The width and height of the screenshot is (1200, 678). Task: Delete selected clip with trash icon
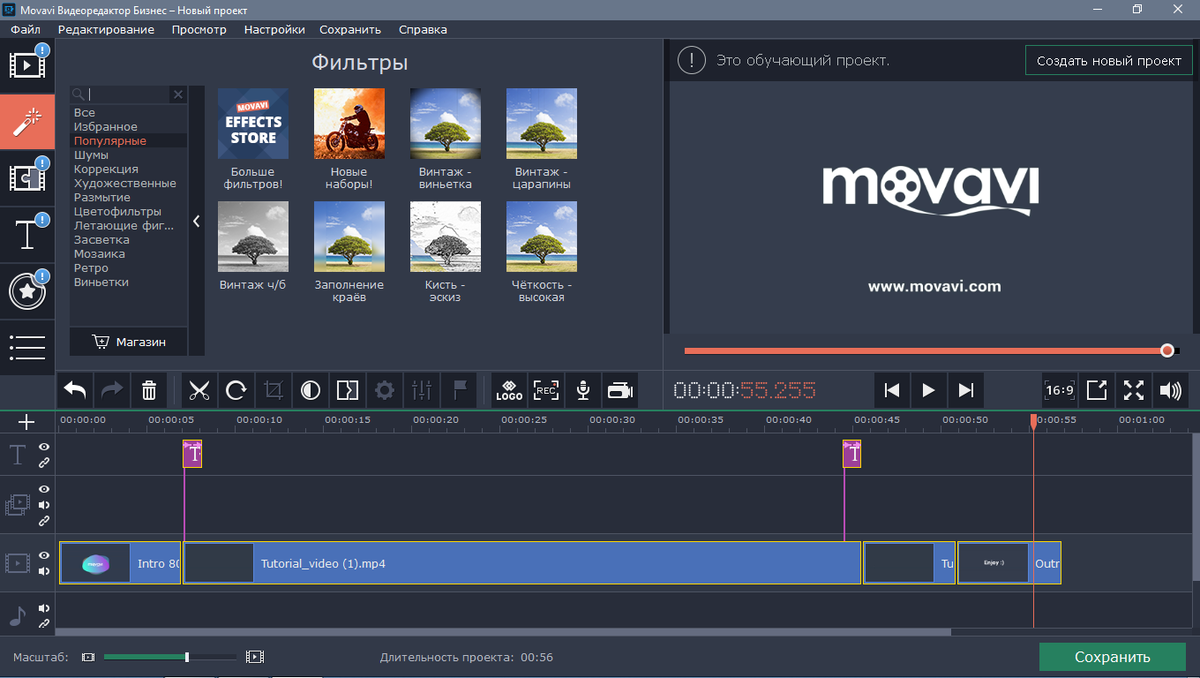(149, 390)
